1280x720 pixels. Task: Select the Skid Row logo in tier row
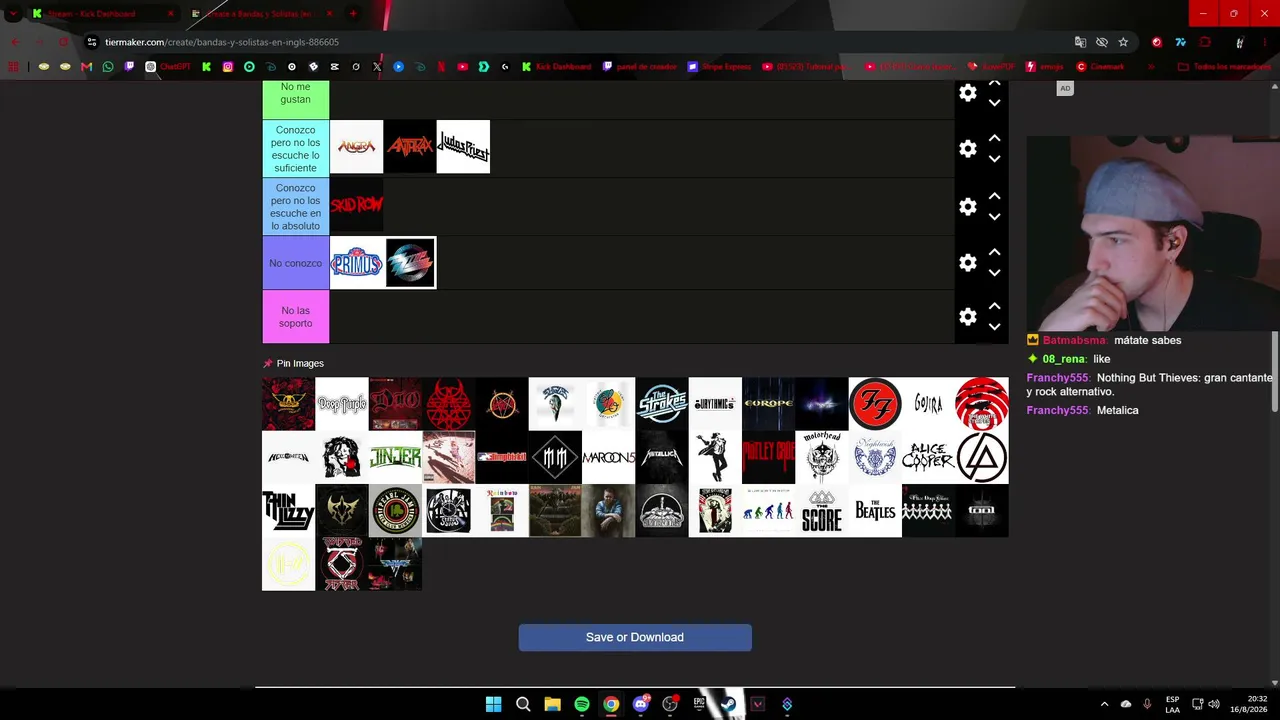pyautogui.click(x=357, y=205)
